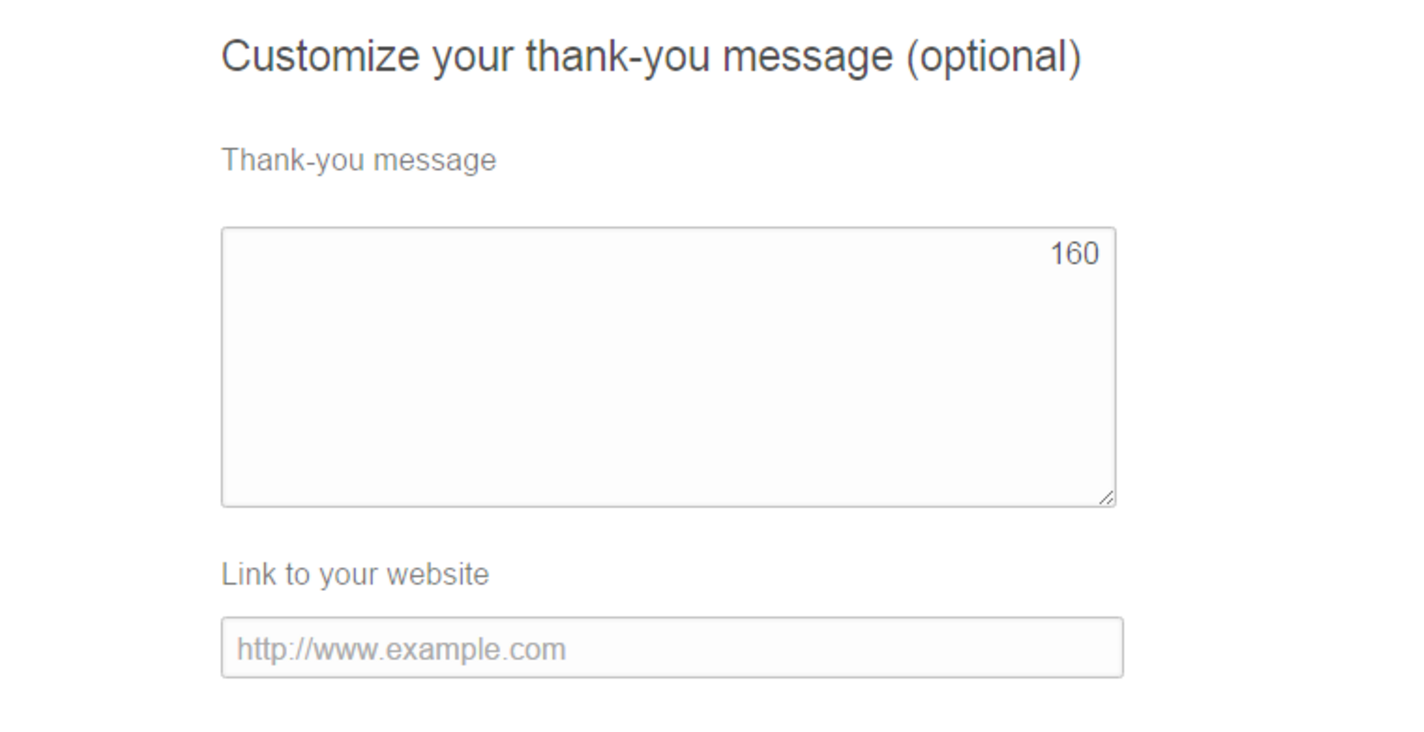Click the word "your" in the page heading
This screenshot has height=732, width=1424.
pos(473,56)
